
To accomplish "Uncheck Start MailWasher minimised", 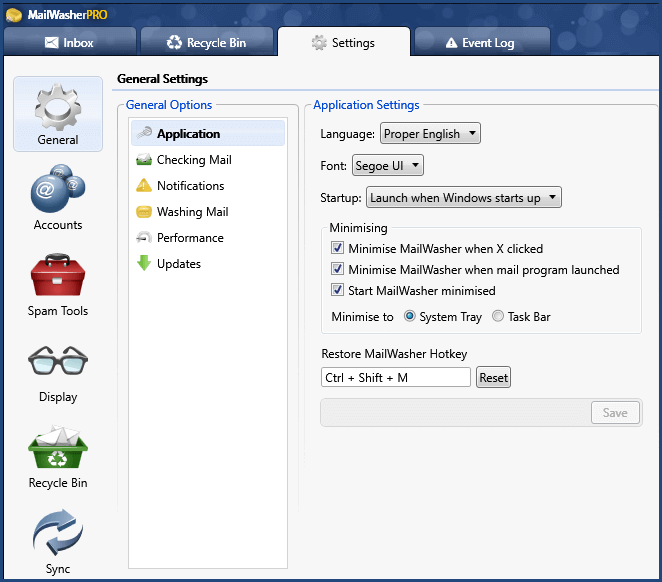I will pyautogui.click(x=337, y=290).
